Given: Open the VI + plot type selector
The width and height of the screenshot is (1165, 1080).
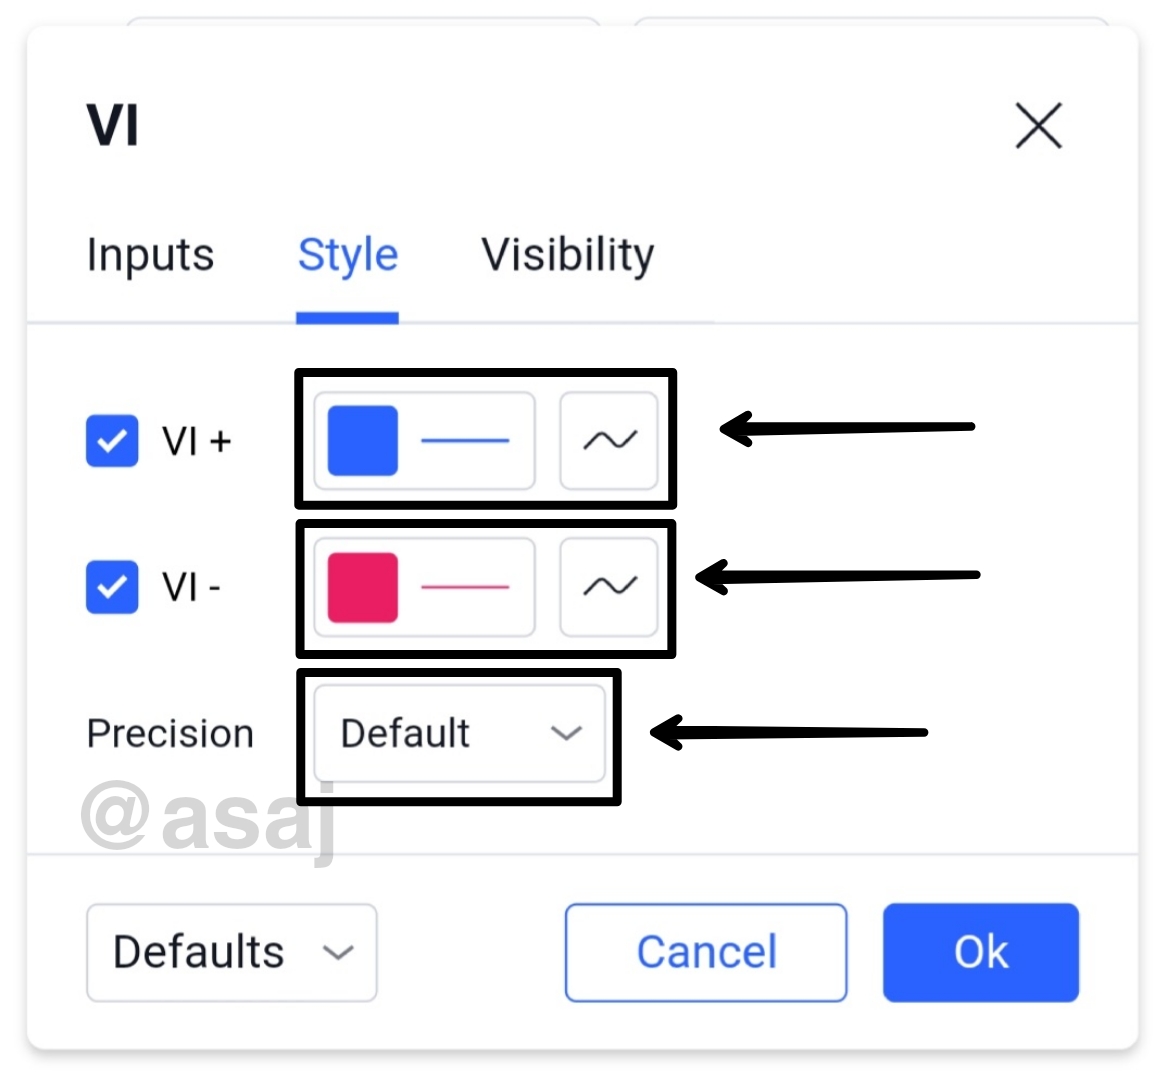Looking at the screenshot, I should click(609, 440).
